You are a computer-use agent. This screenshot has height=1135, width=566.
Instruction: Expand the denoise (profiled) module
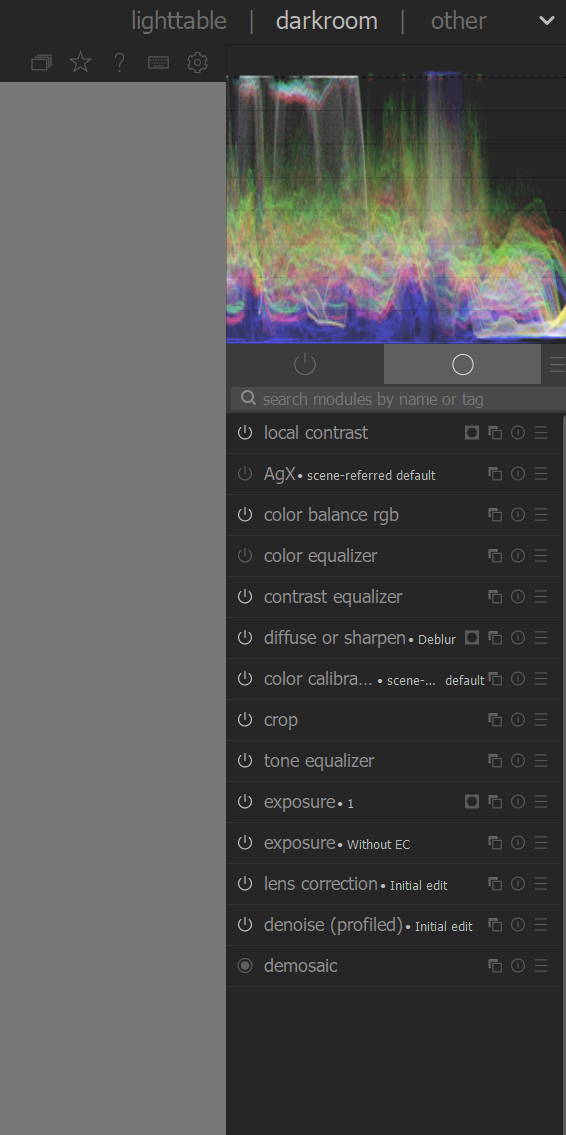click(394, 924)
